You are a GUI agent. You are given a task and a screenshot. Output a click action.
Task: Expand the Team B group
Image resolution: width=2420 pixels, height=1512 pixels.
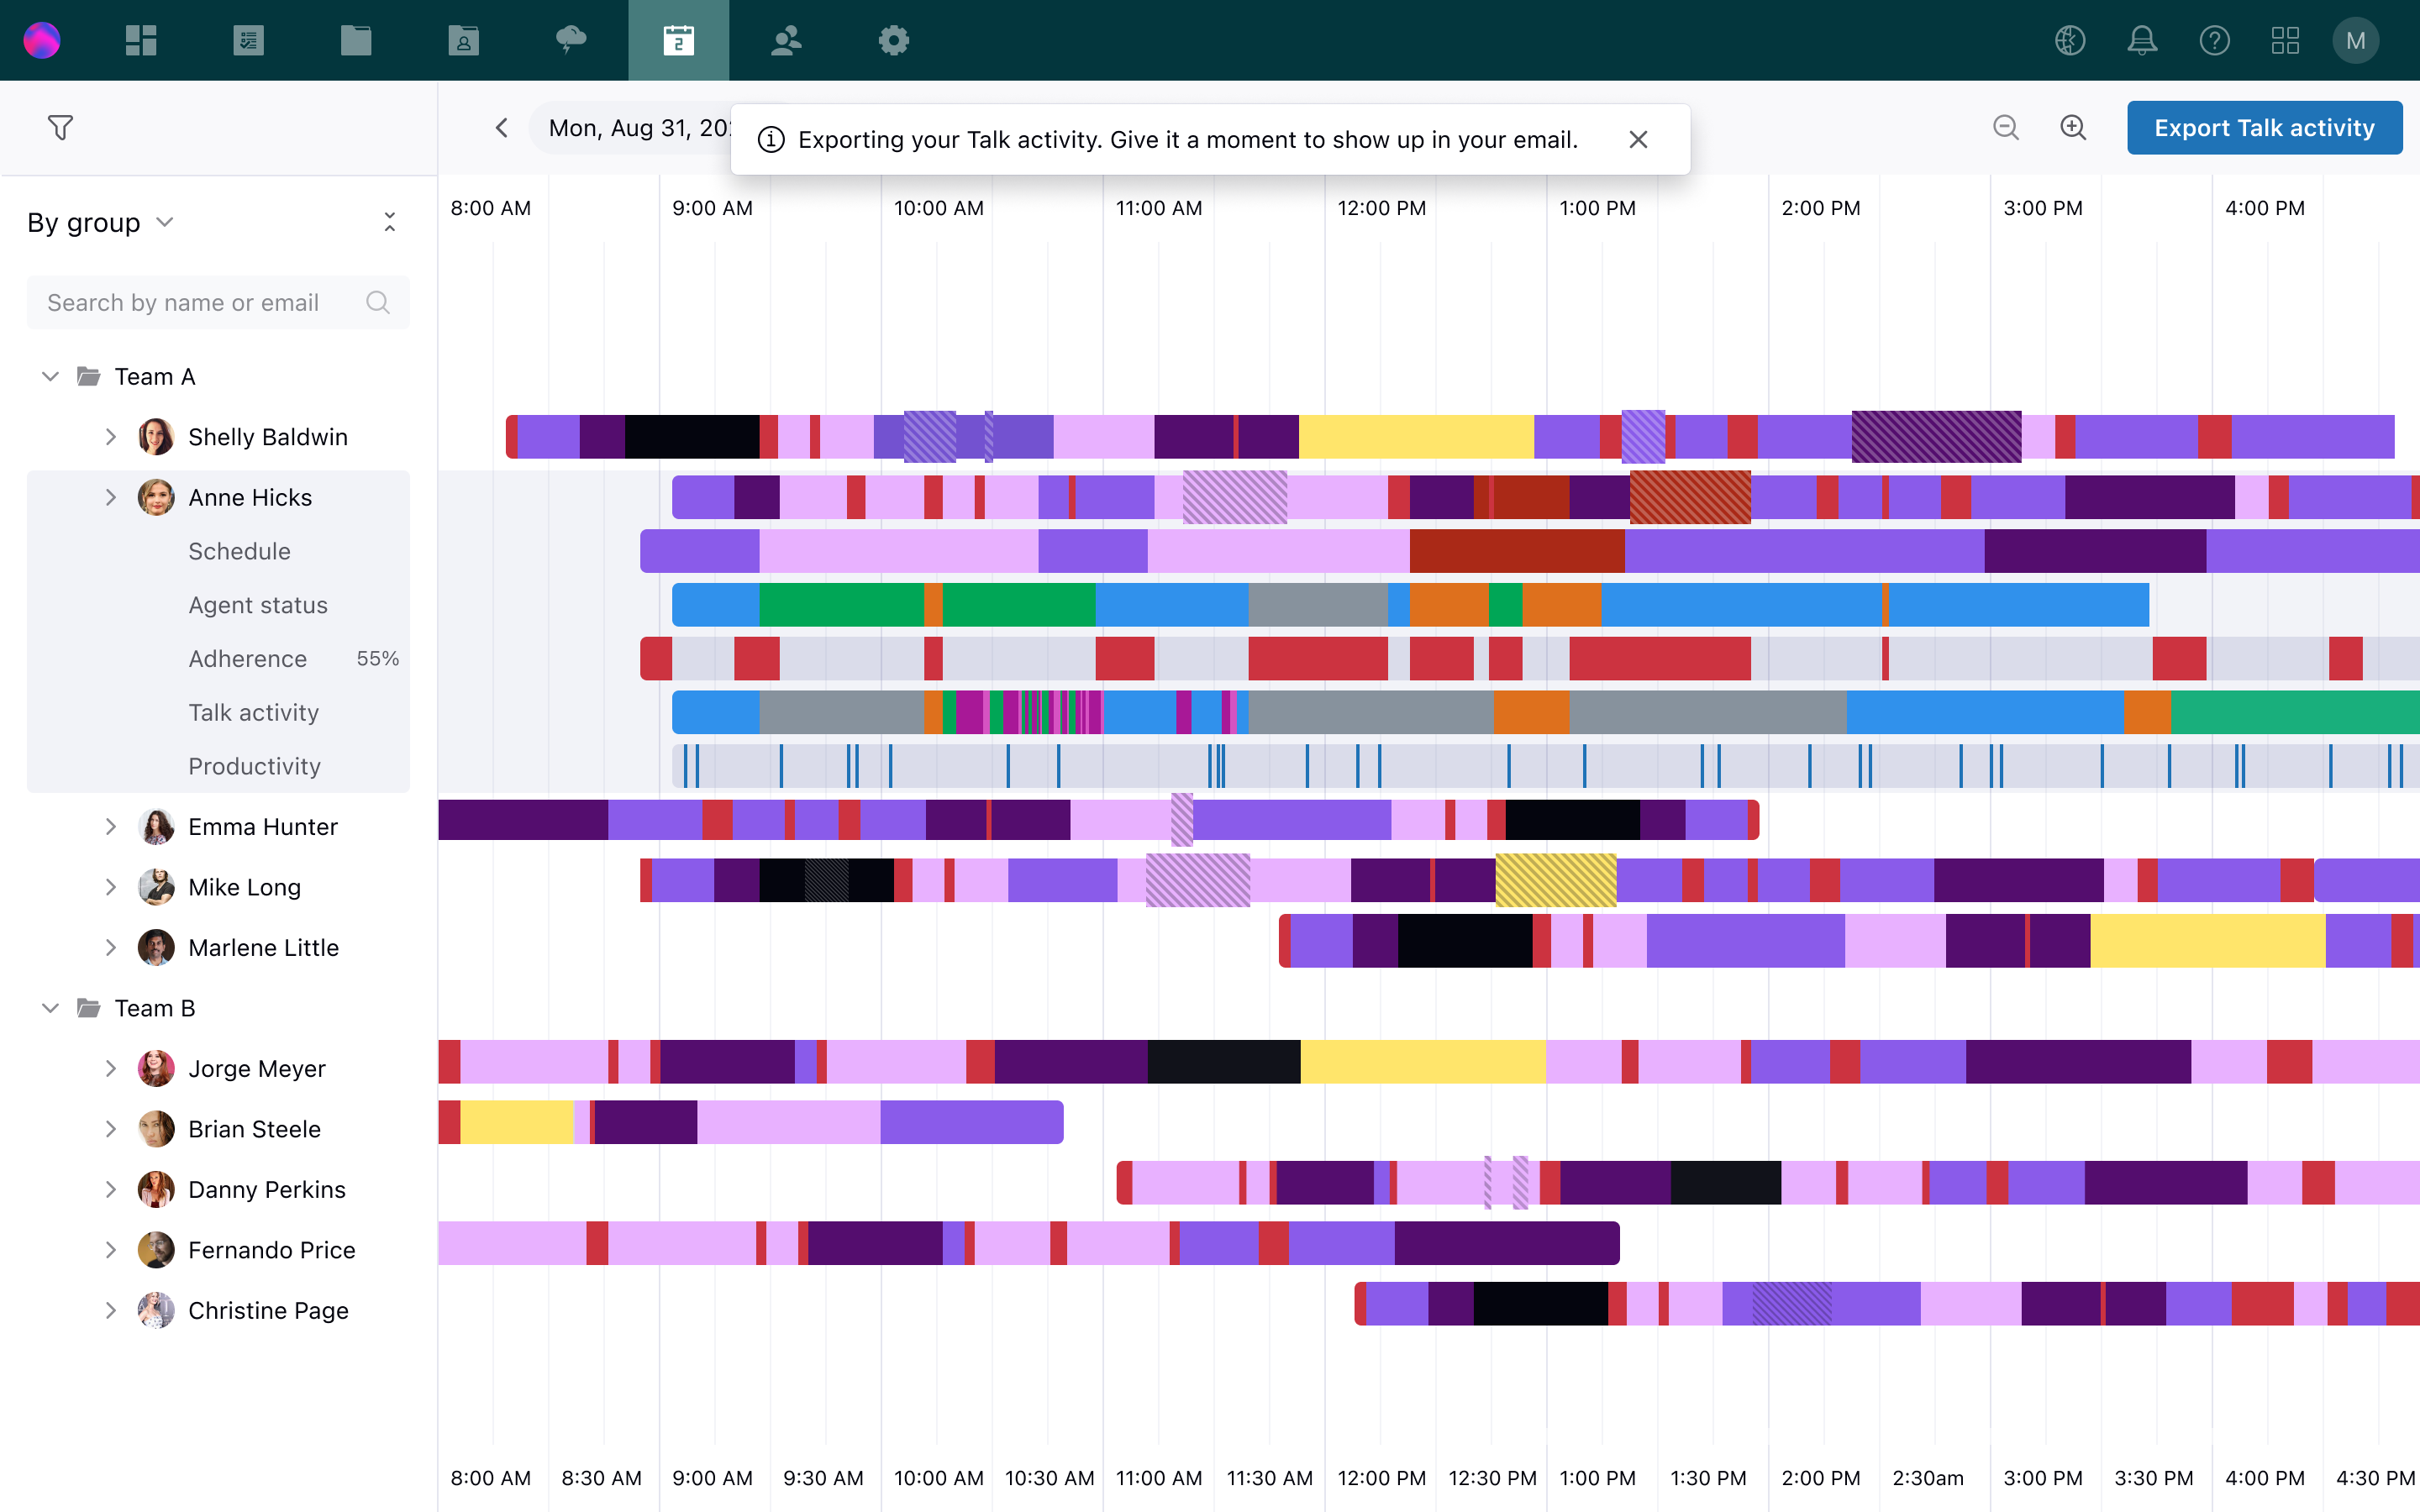point(47,1009)
